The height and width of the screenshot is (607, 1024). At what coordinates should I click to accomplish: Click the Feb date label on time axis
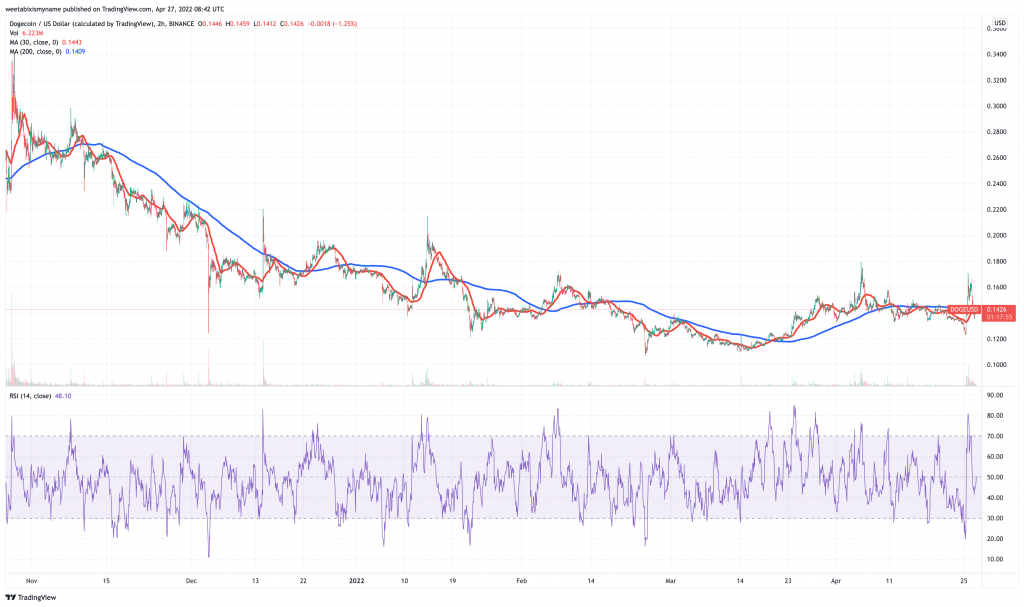click(x=522, y=580)
